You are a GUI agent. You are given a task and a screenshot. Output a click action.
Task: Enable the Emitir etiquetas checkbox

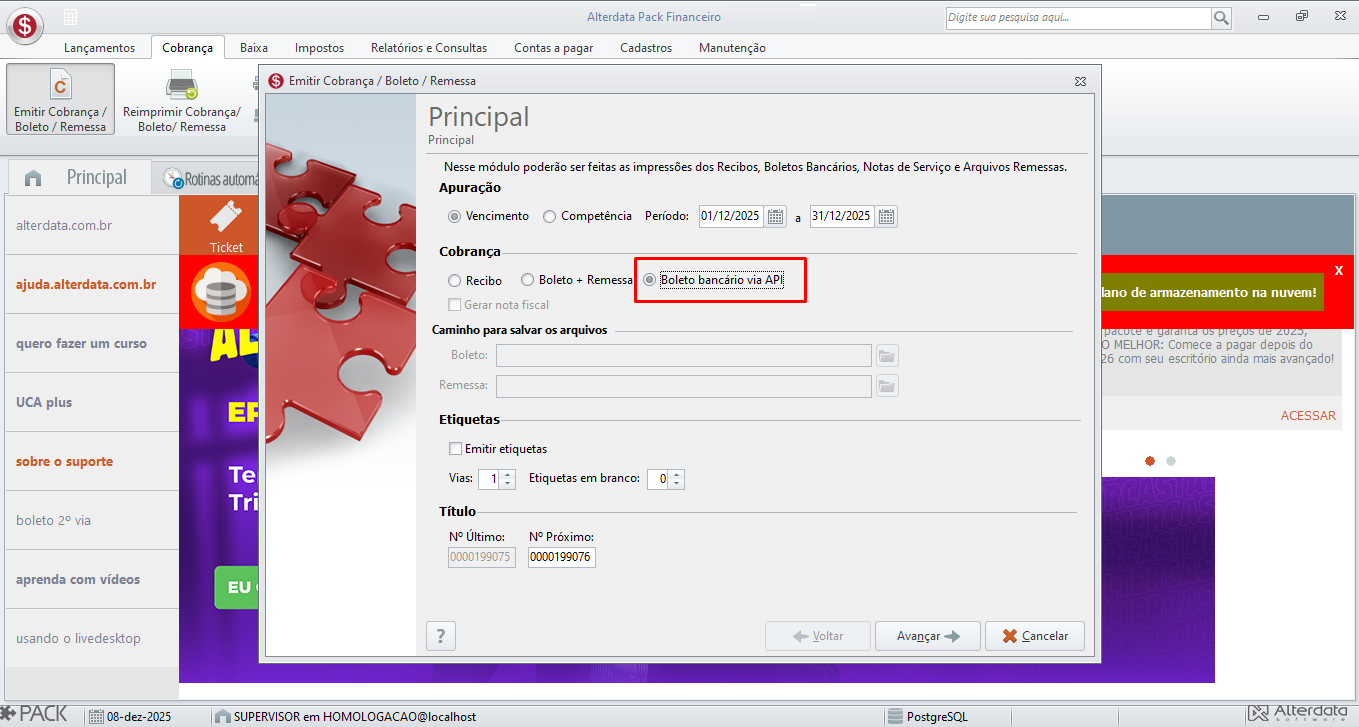(x=456, y=449)
